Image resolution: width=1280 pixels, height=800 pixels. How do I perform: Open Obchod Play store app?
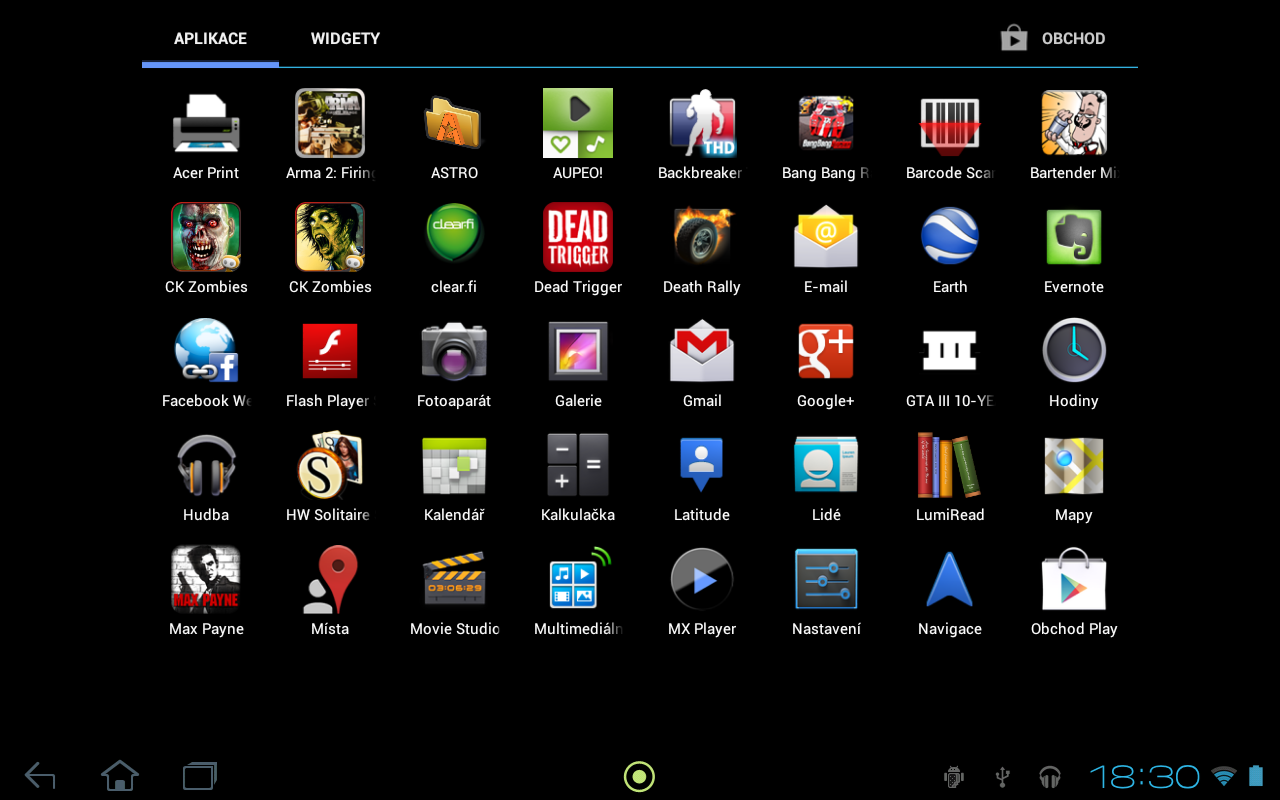[1073, 579]
